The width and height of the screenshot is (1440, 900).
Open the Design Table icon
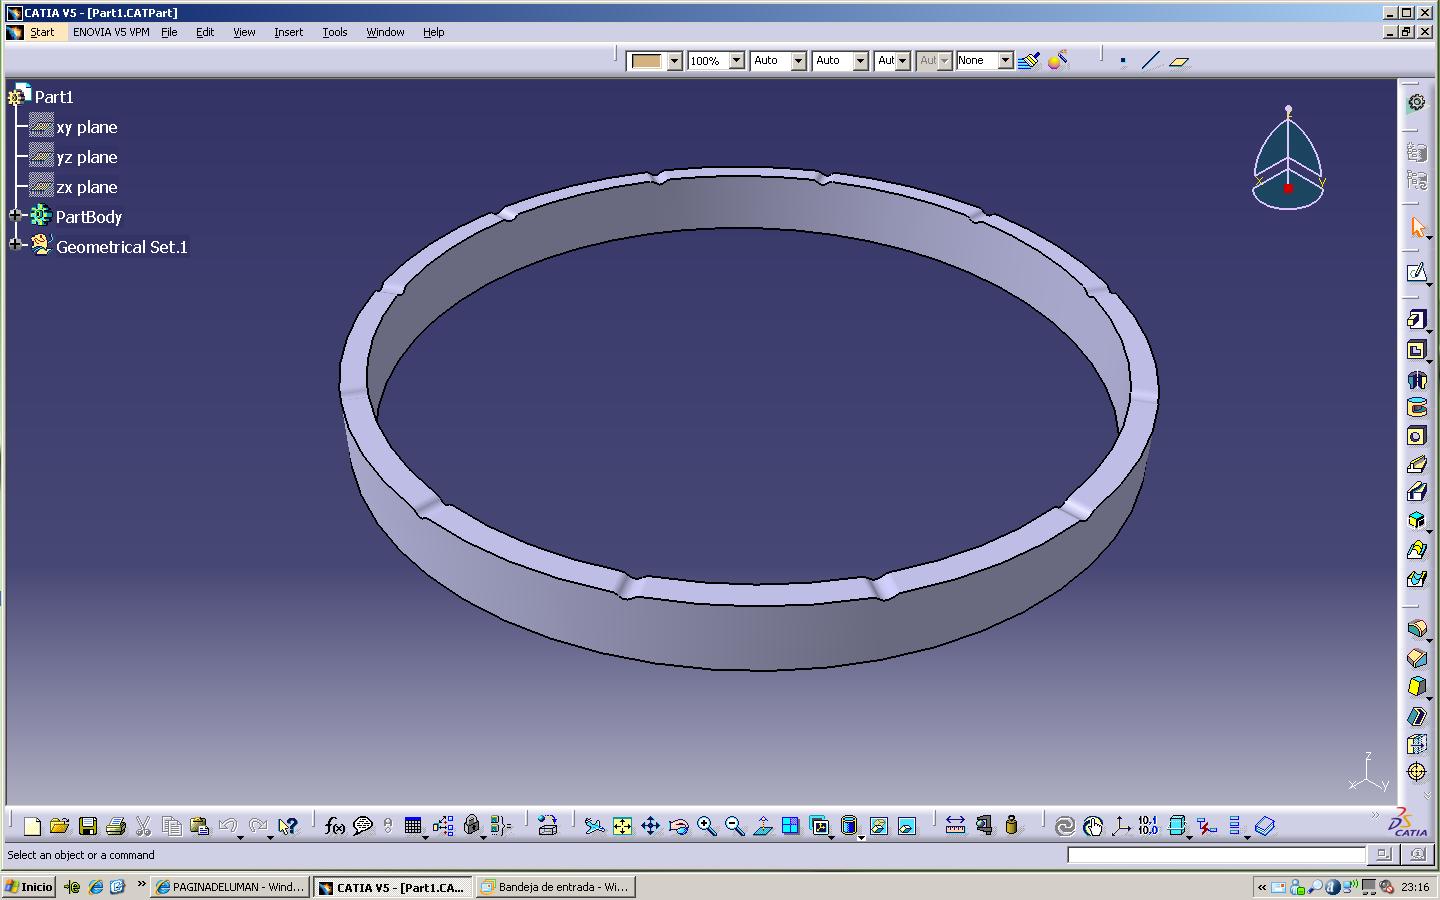pos(413,826)
